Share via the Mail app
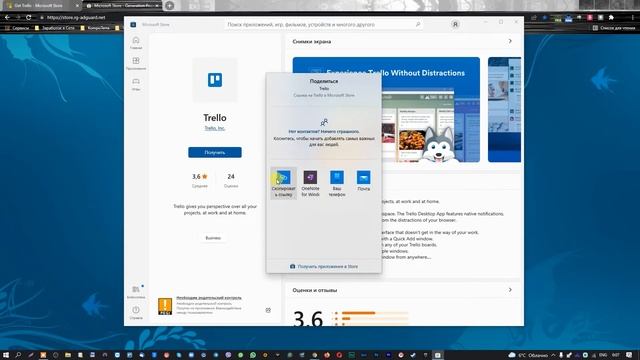Viewport: 640px width, 360px height. [x=363, y=182]
